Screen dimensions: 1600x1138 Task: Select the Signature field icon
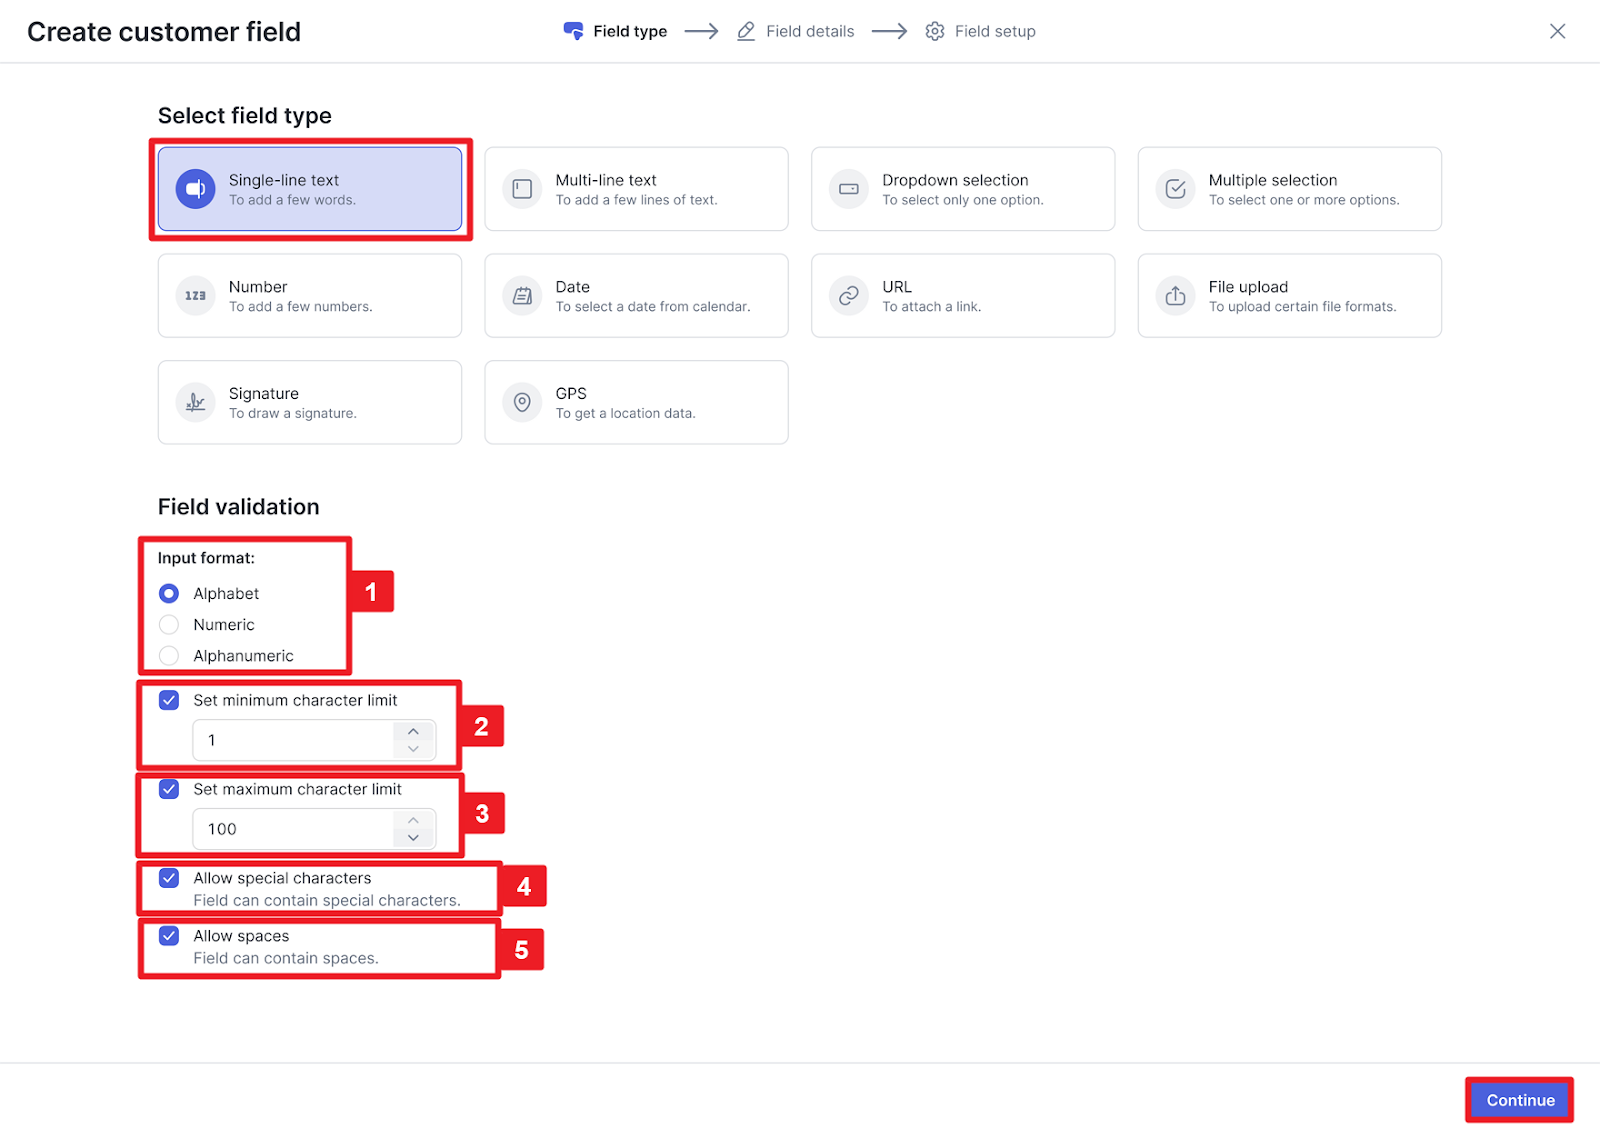pyautogui.click(x=196, y=403)
